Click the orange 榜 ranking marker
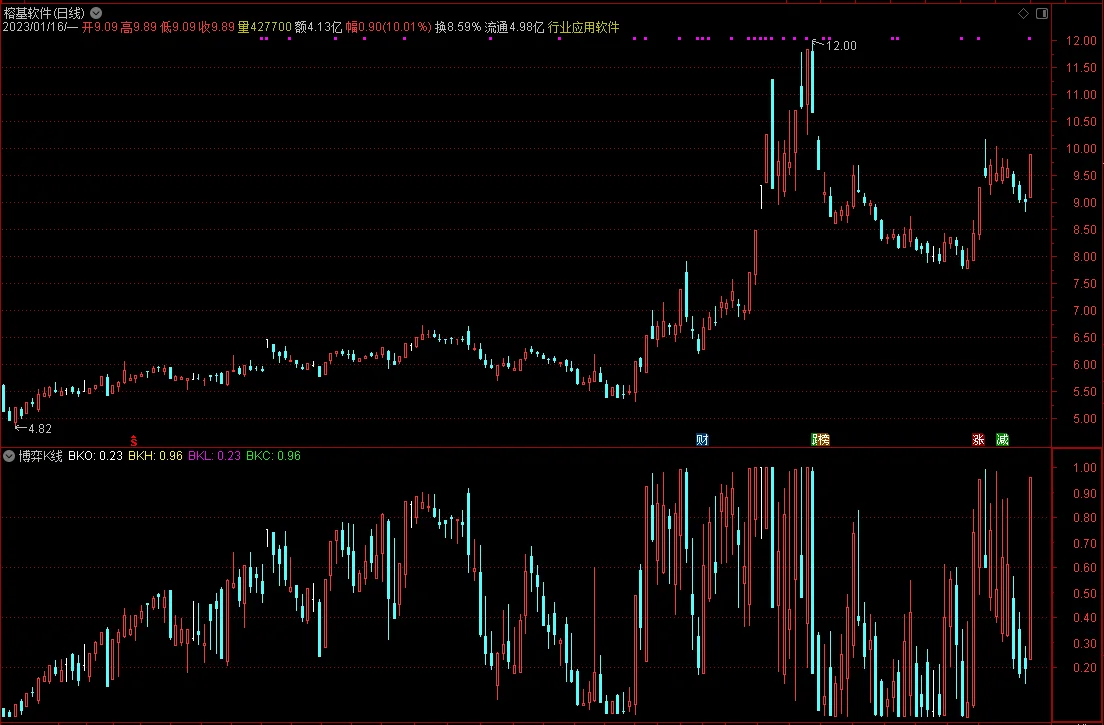 click(824, 439)
